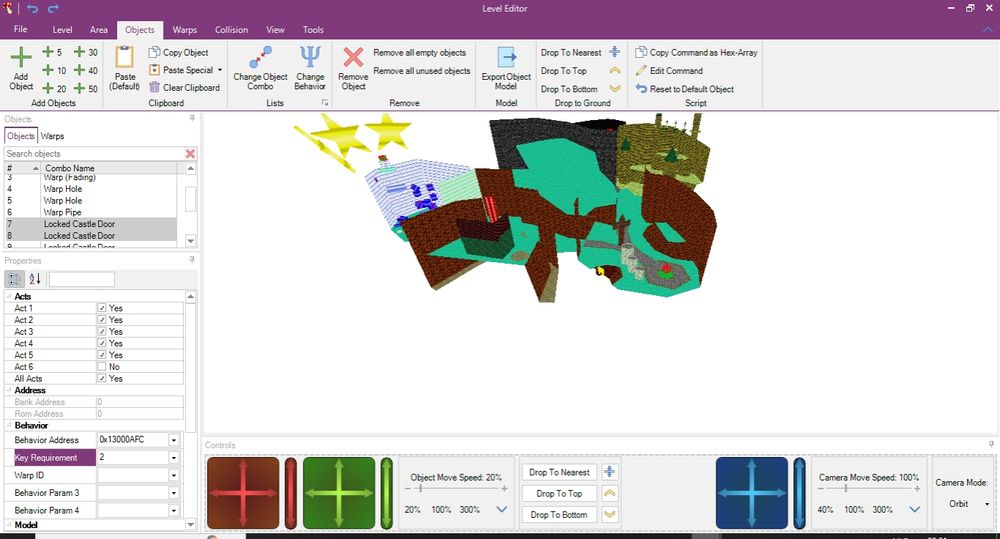Expand object move speed presets chevron
The height and width of the screenshot is (539, 1000).
(502, 509)
